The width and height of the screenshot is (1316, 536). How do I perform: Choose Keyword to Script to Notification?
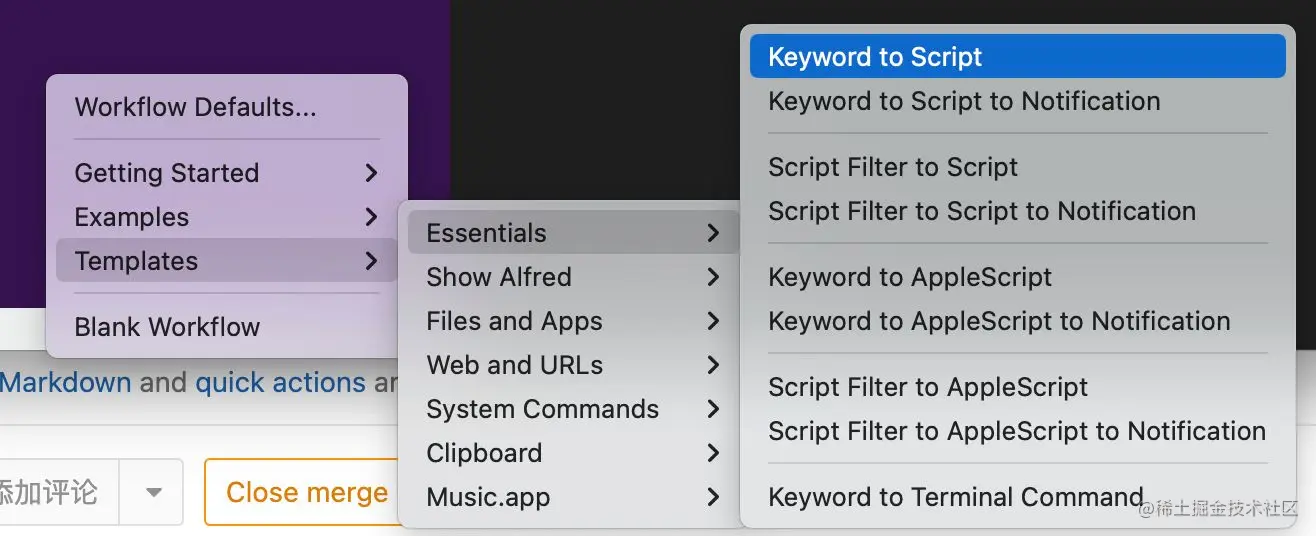pos(963,101)
